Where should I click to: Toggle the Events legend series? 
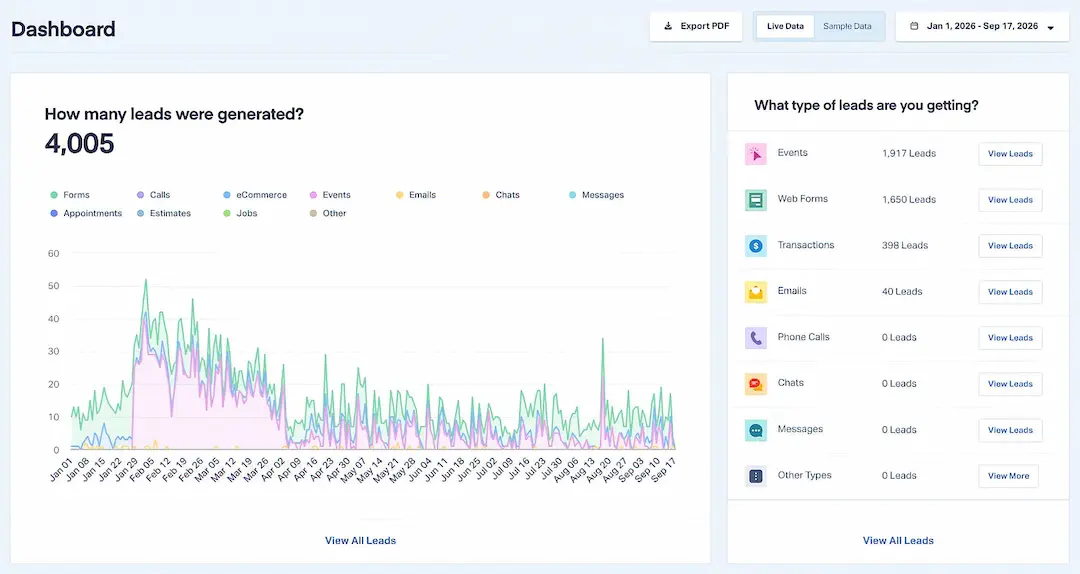tap(330, 195)
